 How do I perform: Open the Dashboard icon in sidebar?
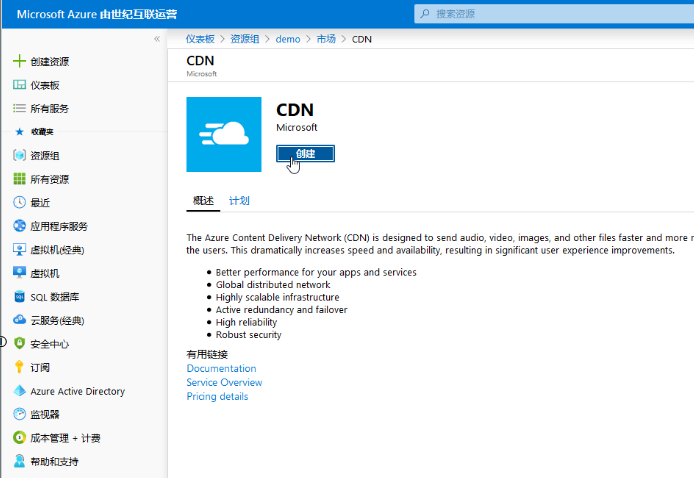pyautogui.click(x=19, y=85)
